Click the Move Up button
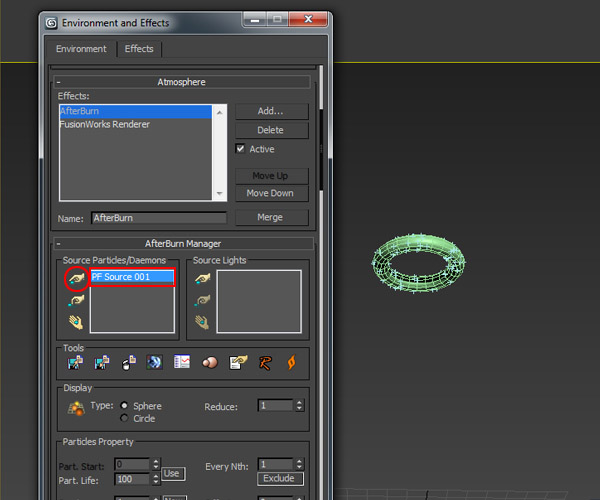 [271, 176]
